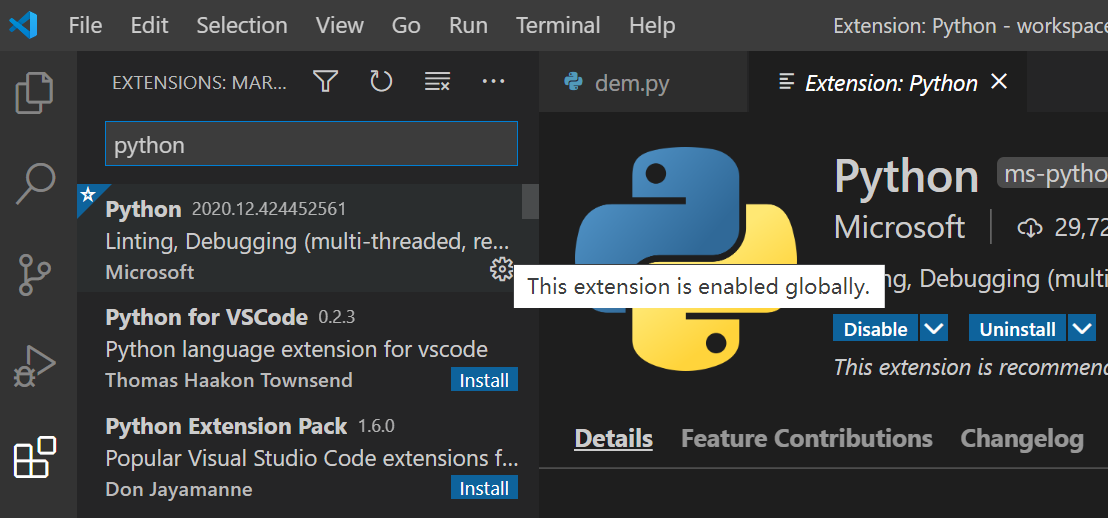Switch to the dem.py editor tab
Image resolution: width=1108 pixels, height=518 pixels.
click(643, 82)
